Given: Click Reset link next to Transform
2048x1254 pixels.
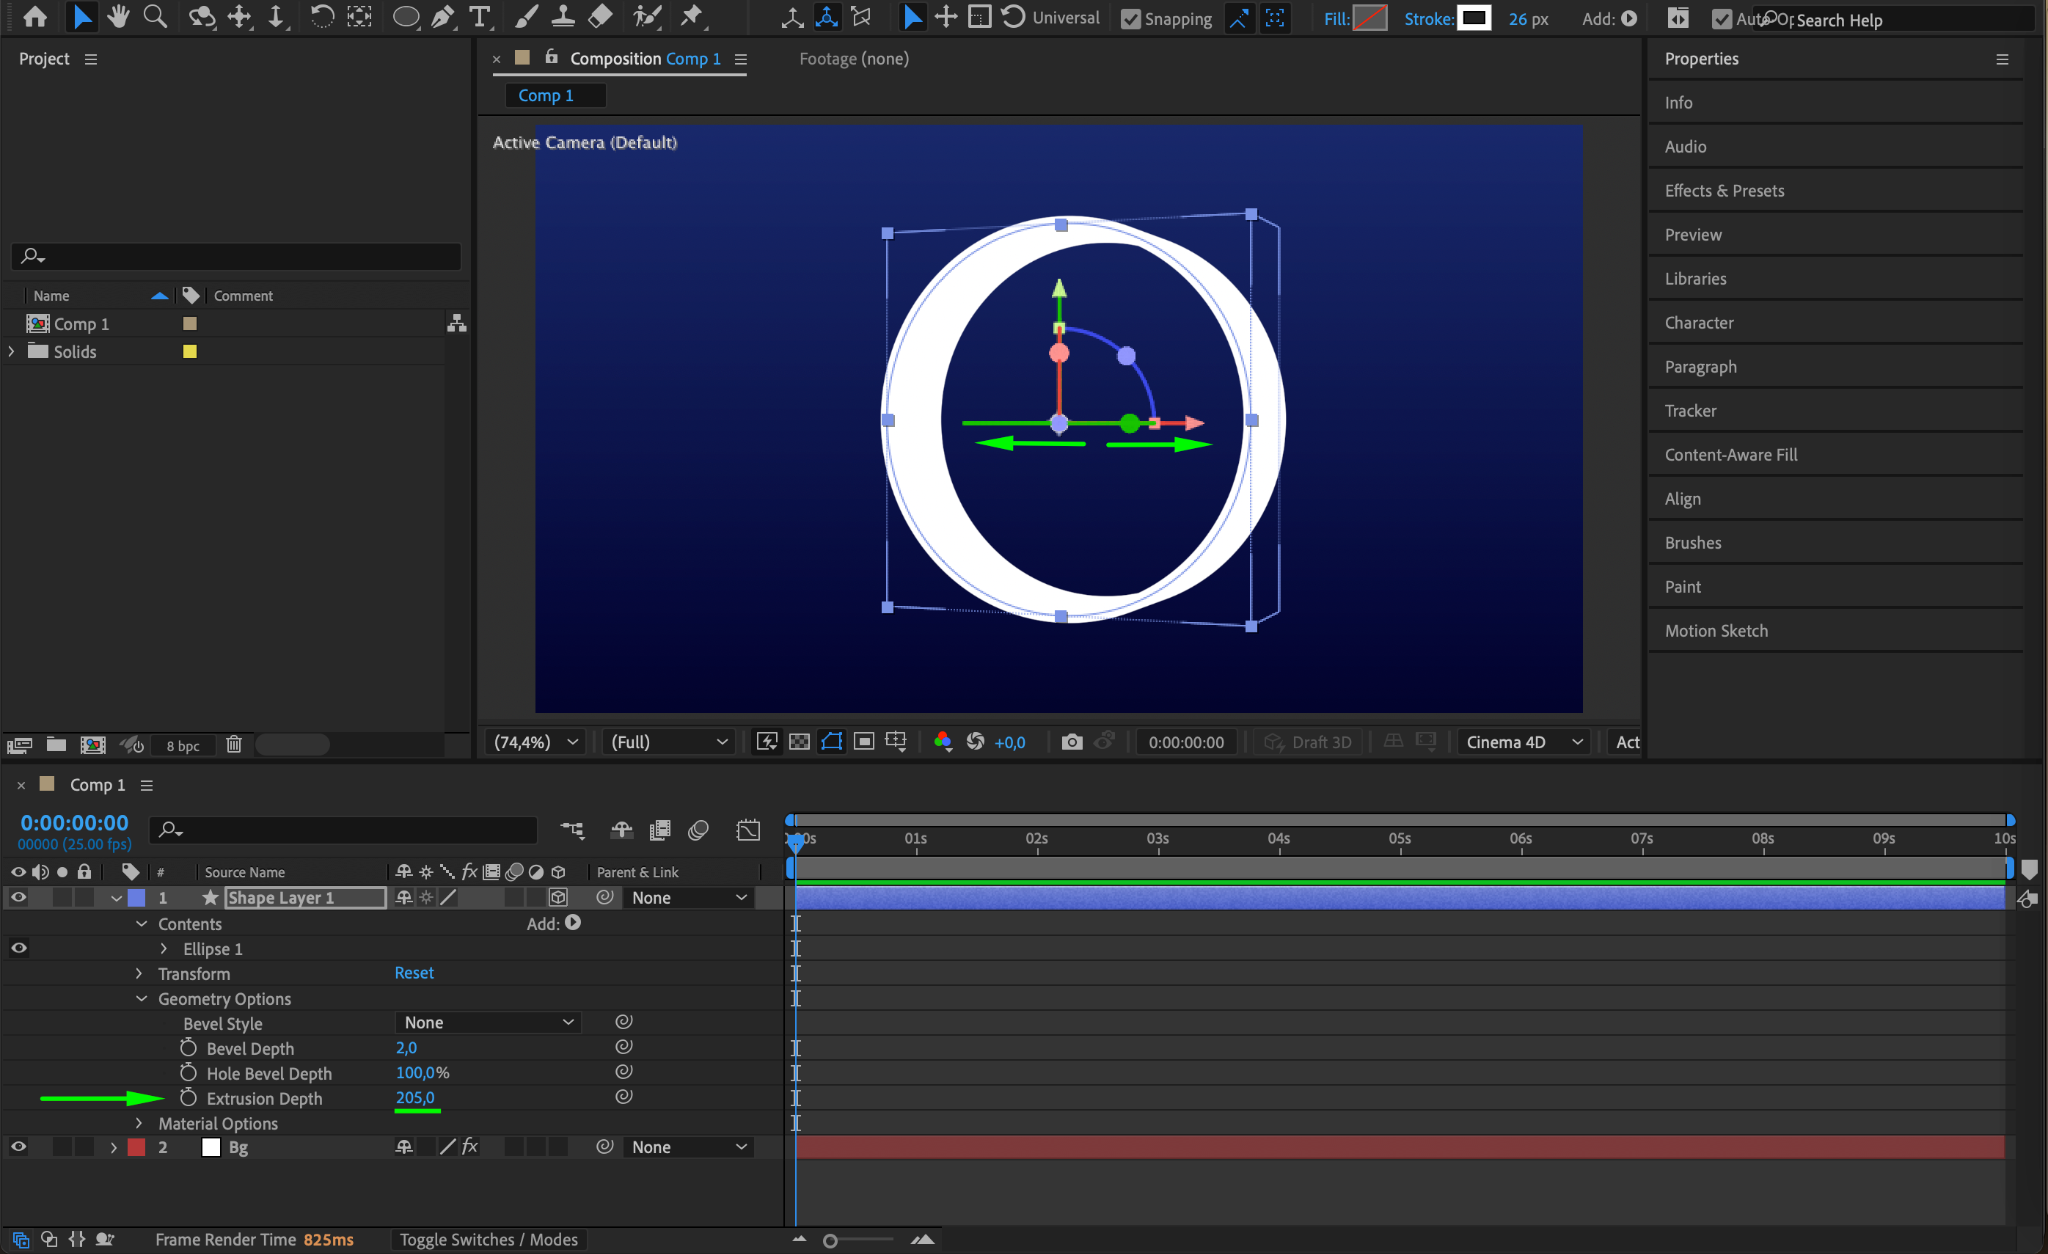Looking at the screenshot, I should pyautogui.click(x=414, y=973).
